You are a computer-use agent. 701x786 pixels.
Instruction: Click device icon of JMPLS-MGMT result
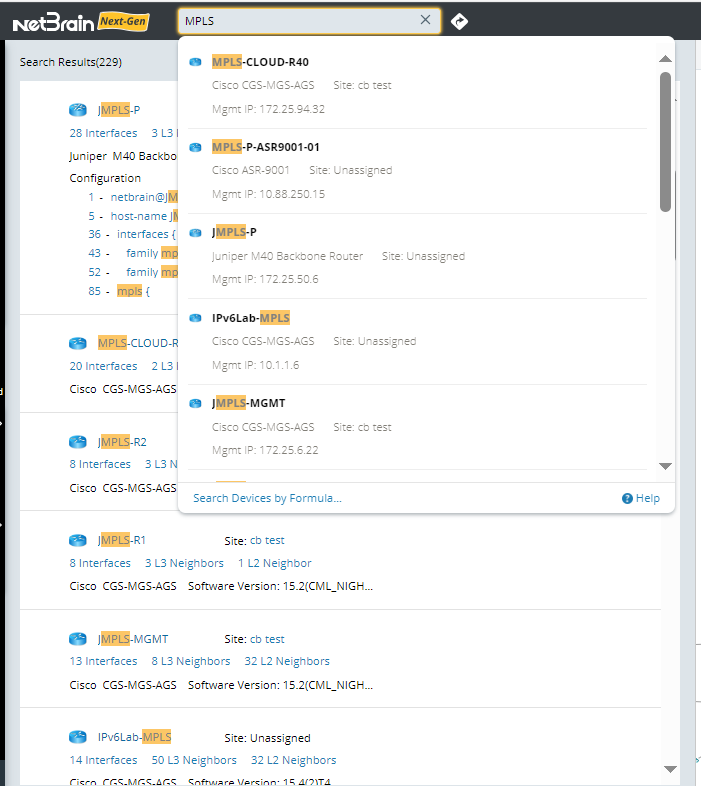[x=78, y=639]
